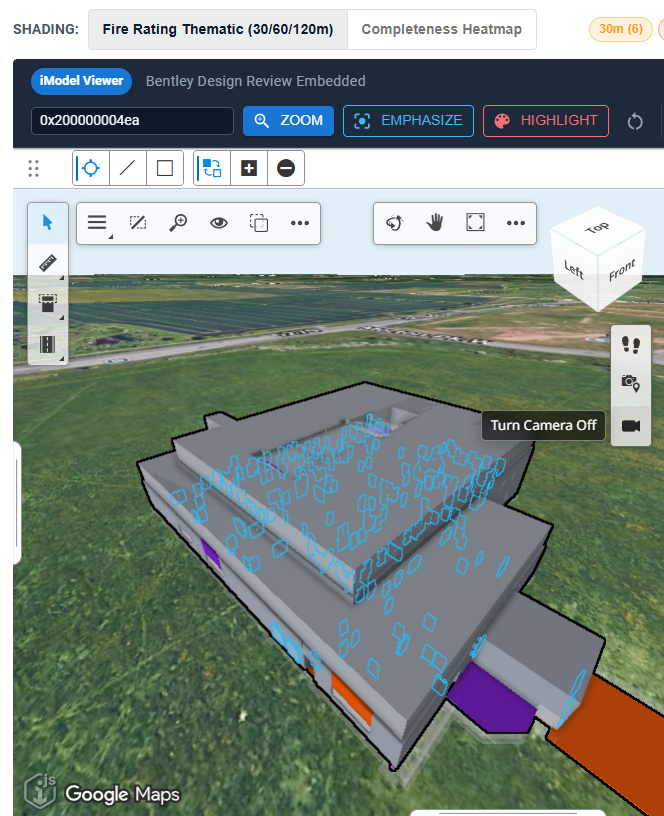
Task: Activate the pan hand tool
Action: click(435, 223)
